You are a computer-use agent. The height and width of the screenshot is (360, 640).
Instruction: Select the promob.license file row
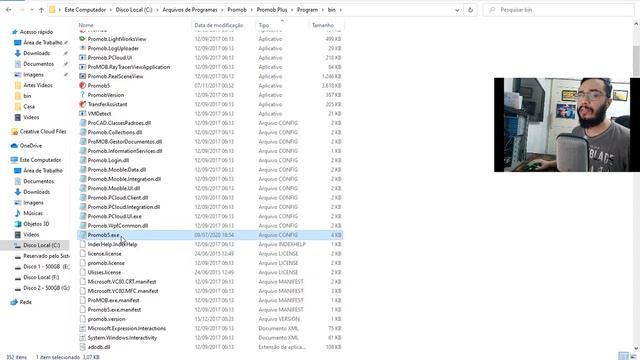210,263
